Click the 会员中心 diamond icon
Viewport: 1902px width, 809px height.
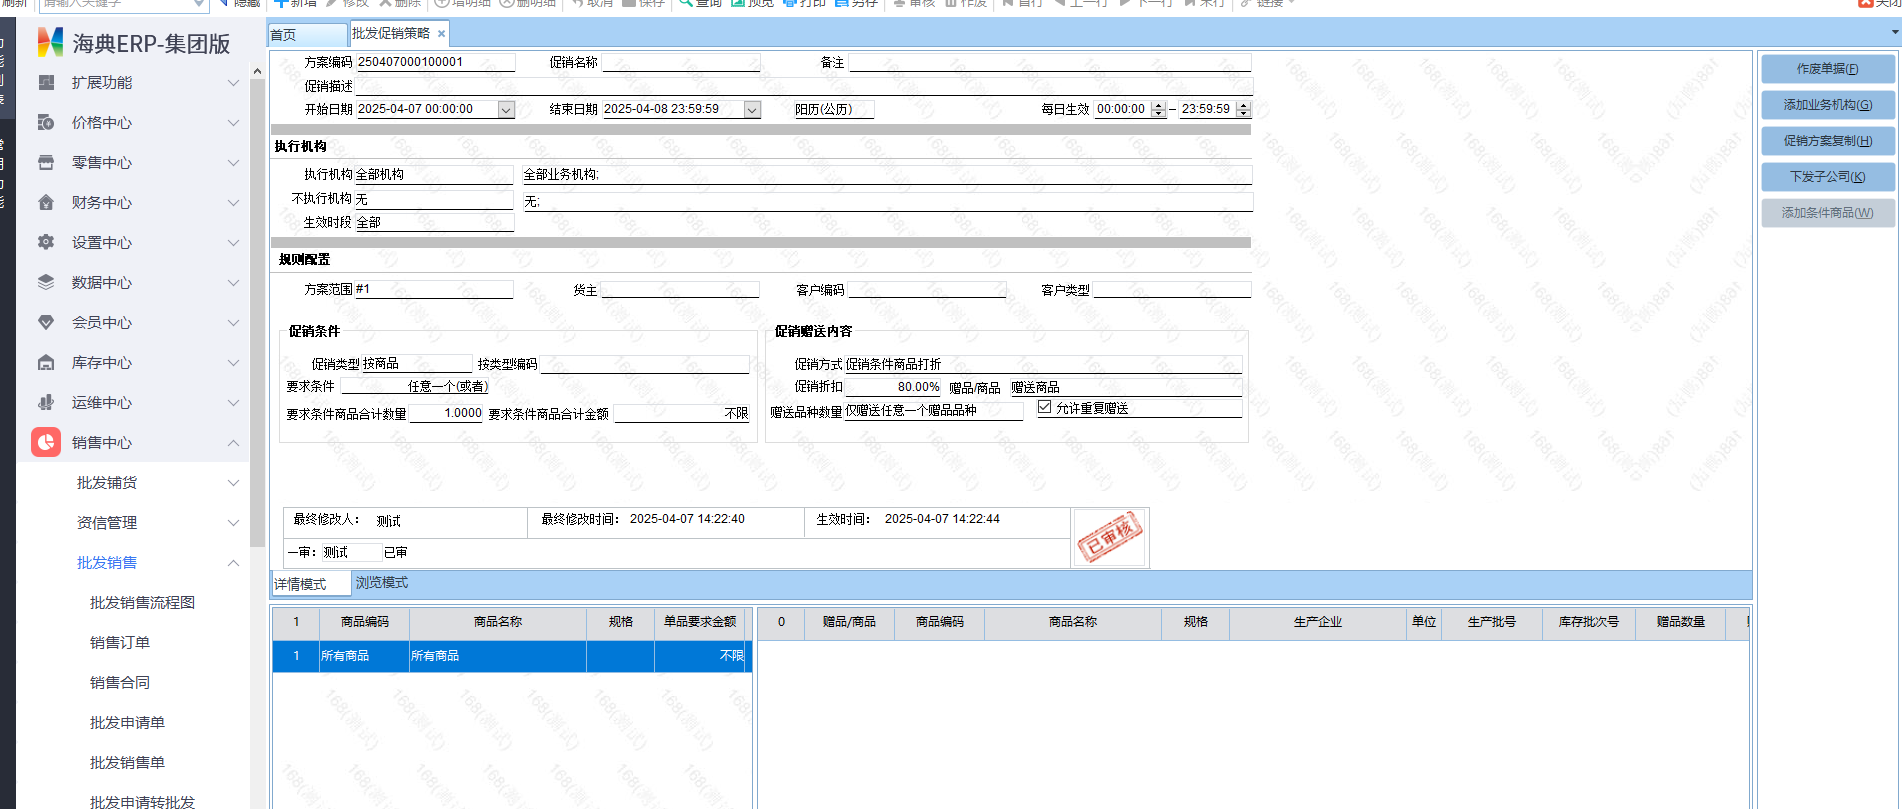point(46,323)
